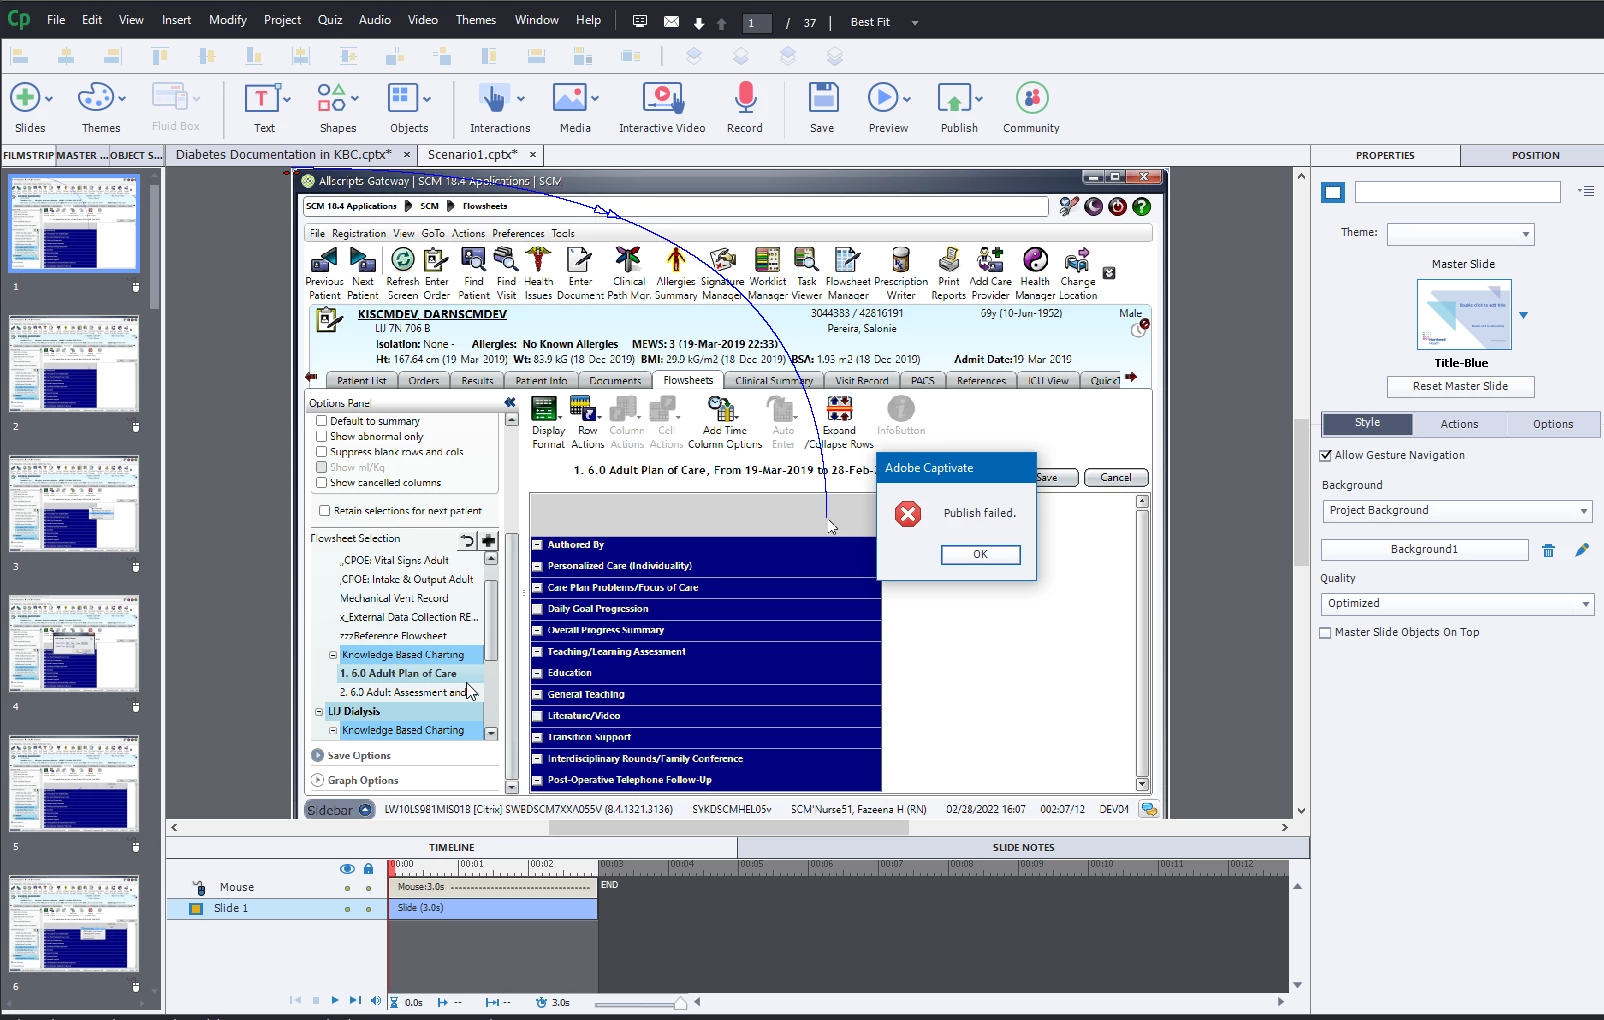Click the Mouse timeline row label
The height and width of the screenshot is (1020, 1604).
pos(237,888)
